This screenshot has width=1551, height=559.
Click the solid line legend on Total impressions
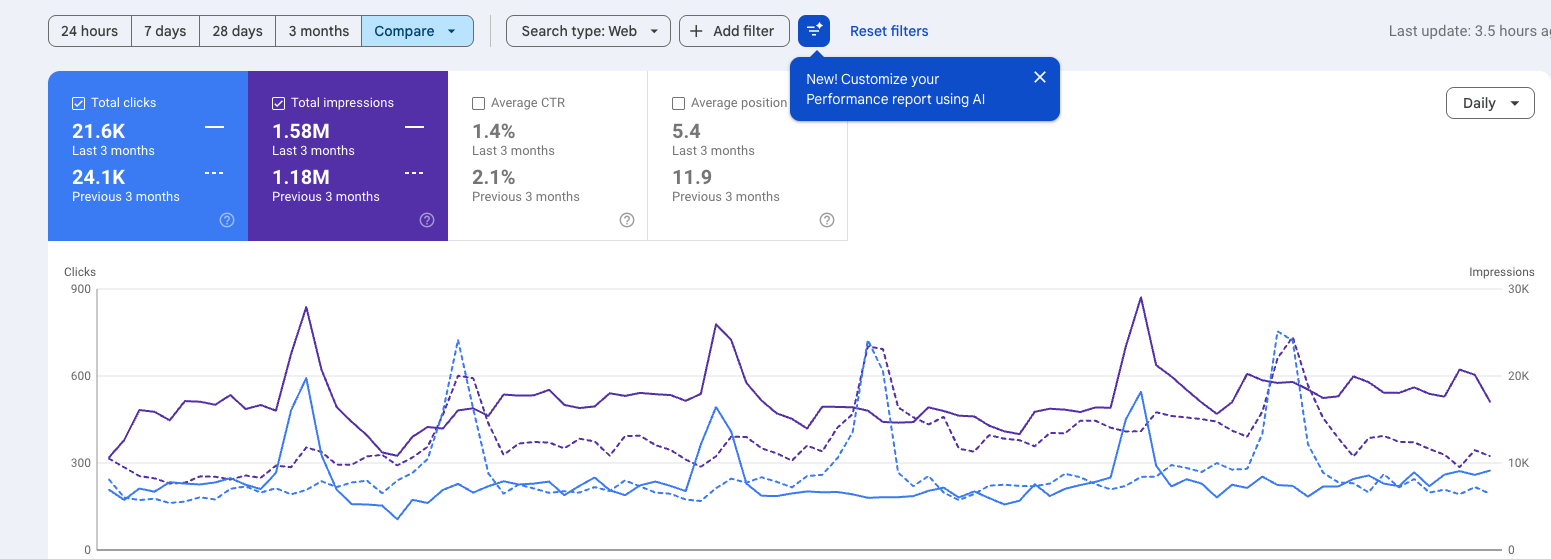pos(414,128)
